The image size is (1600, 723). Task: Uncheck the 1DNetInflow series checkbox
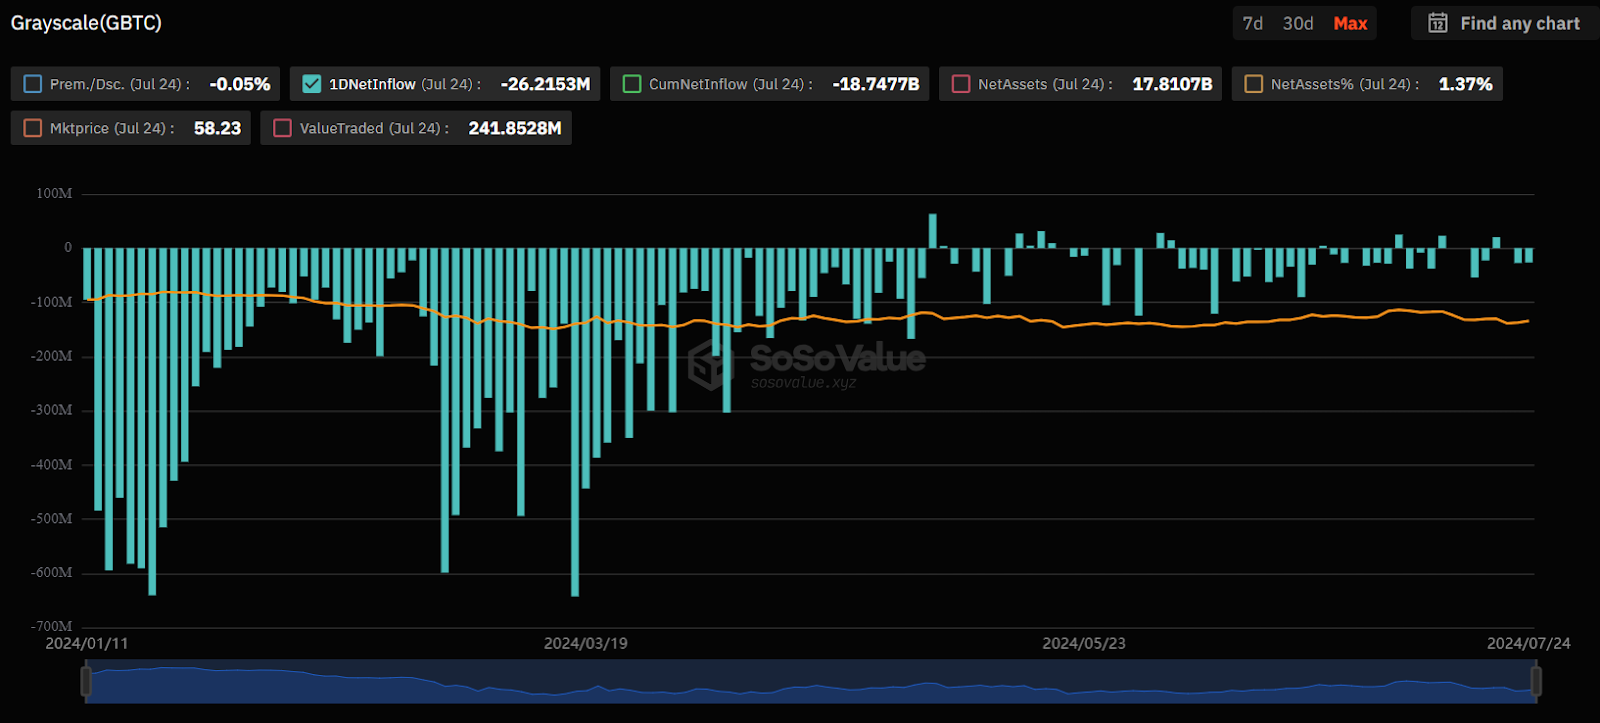(x=312, y=84)
